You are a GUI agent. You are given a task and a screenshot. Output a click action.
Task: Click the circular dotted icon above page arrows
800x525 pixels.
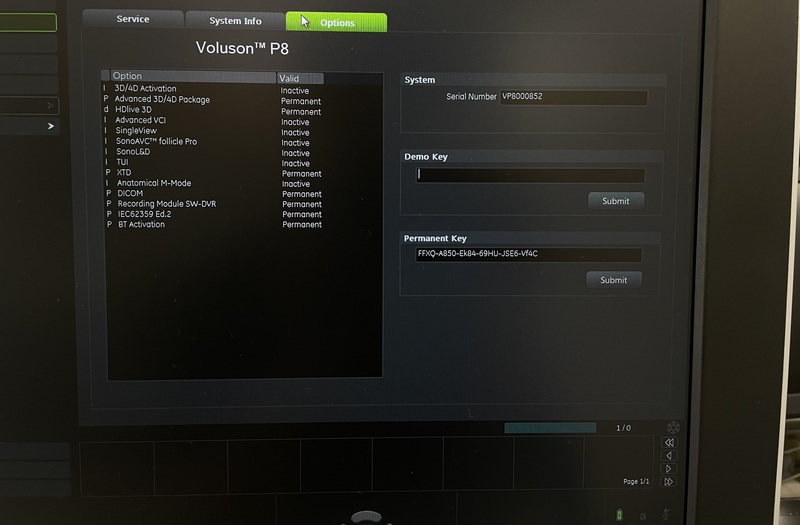pyautogui.click(x=673, y=427)
